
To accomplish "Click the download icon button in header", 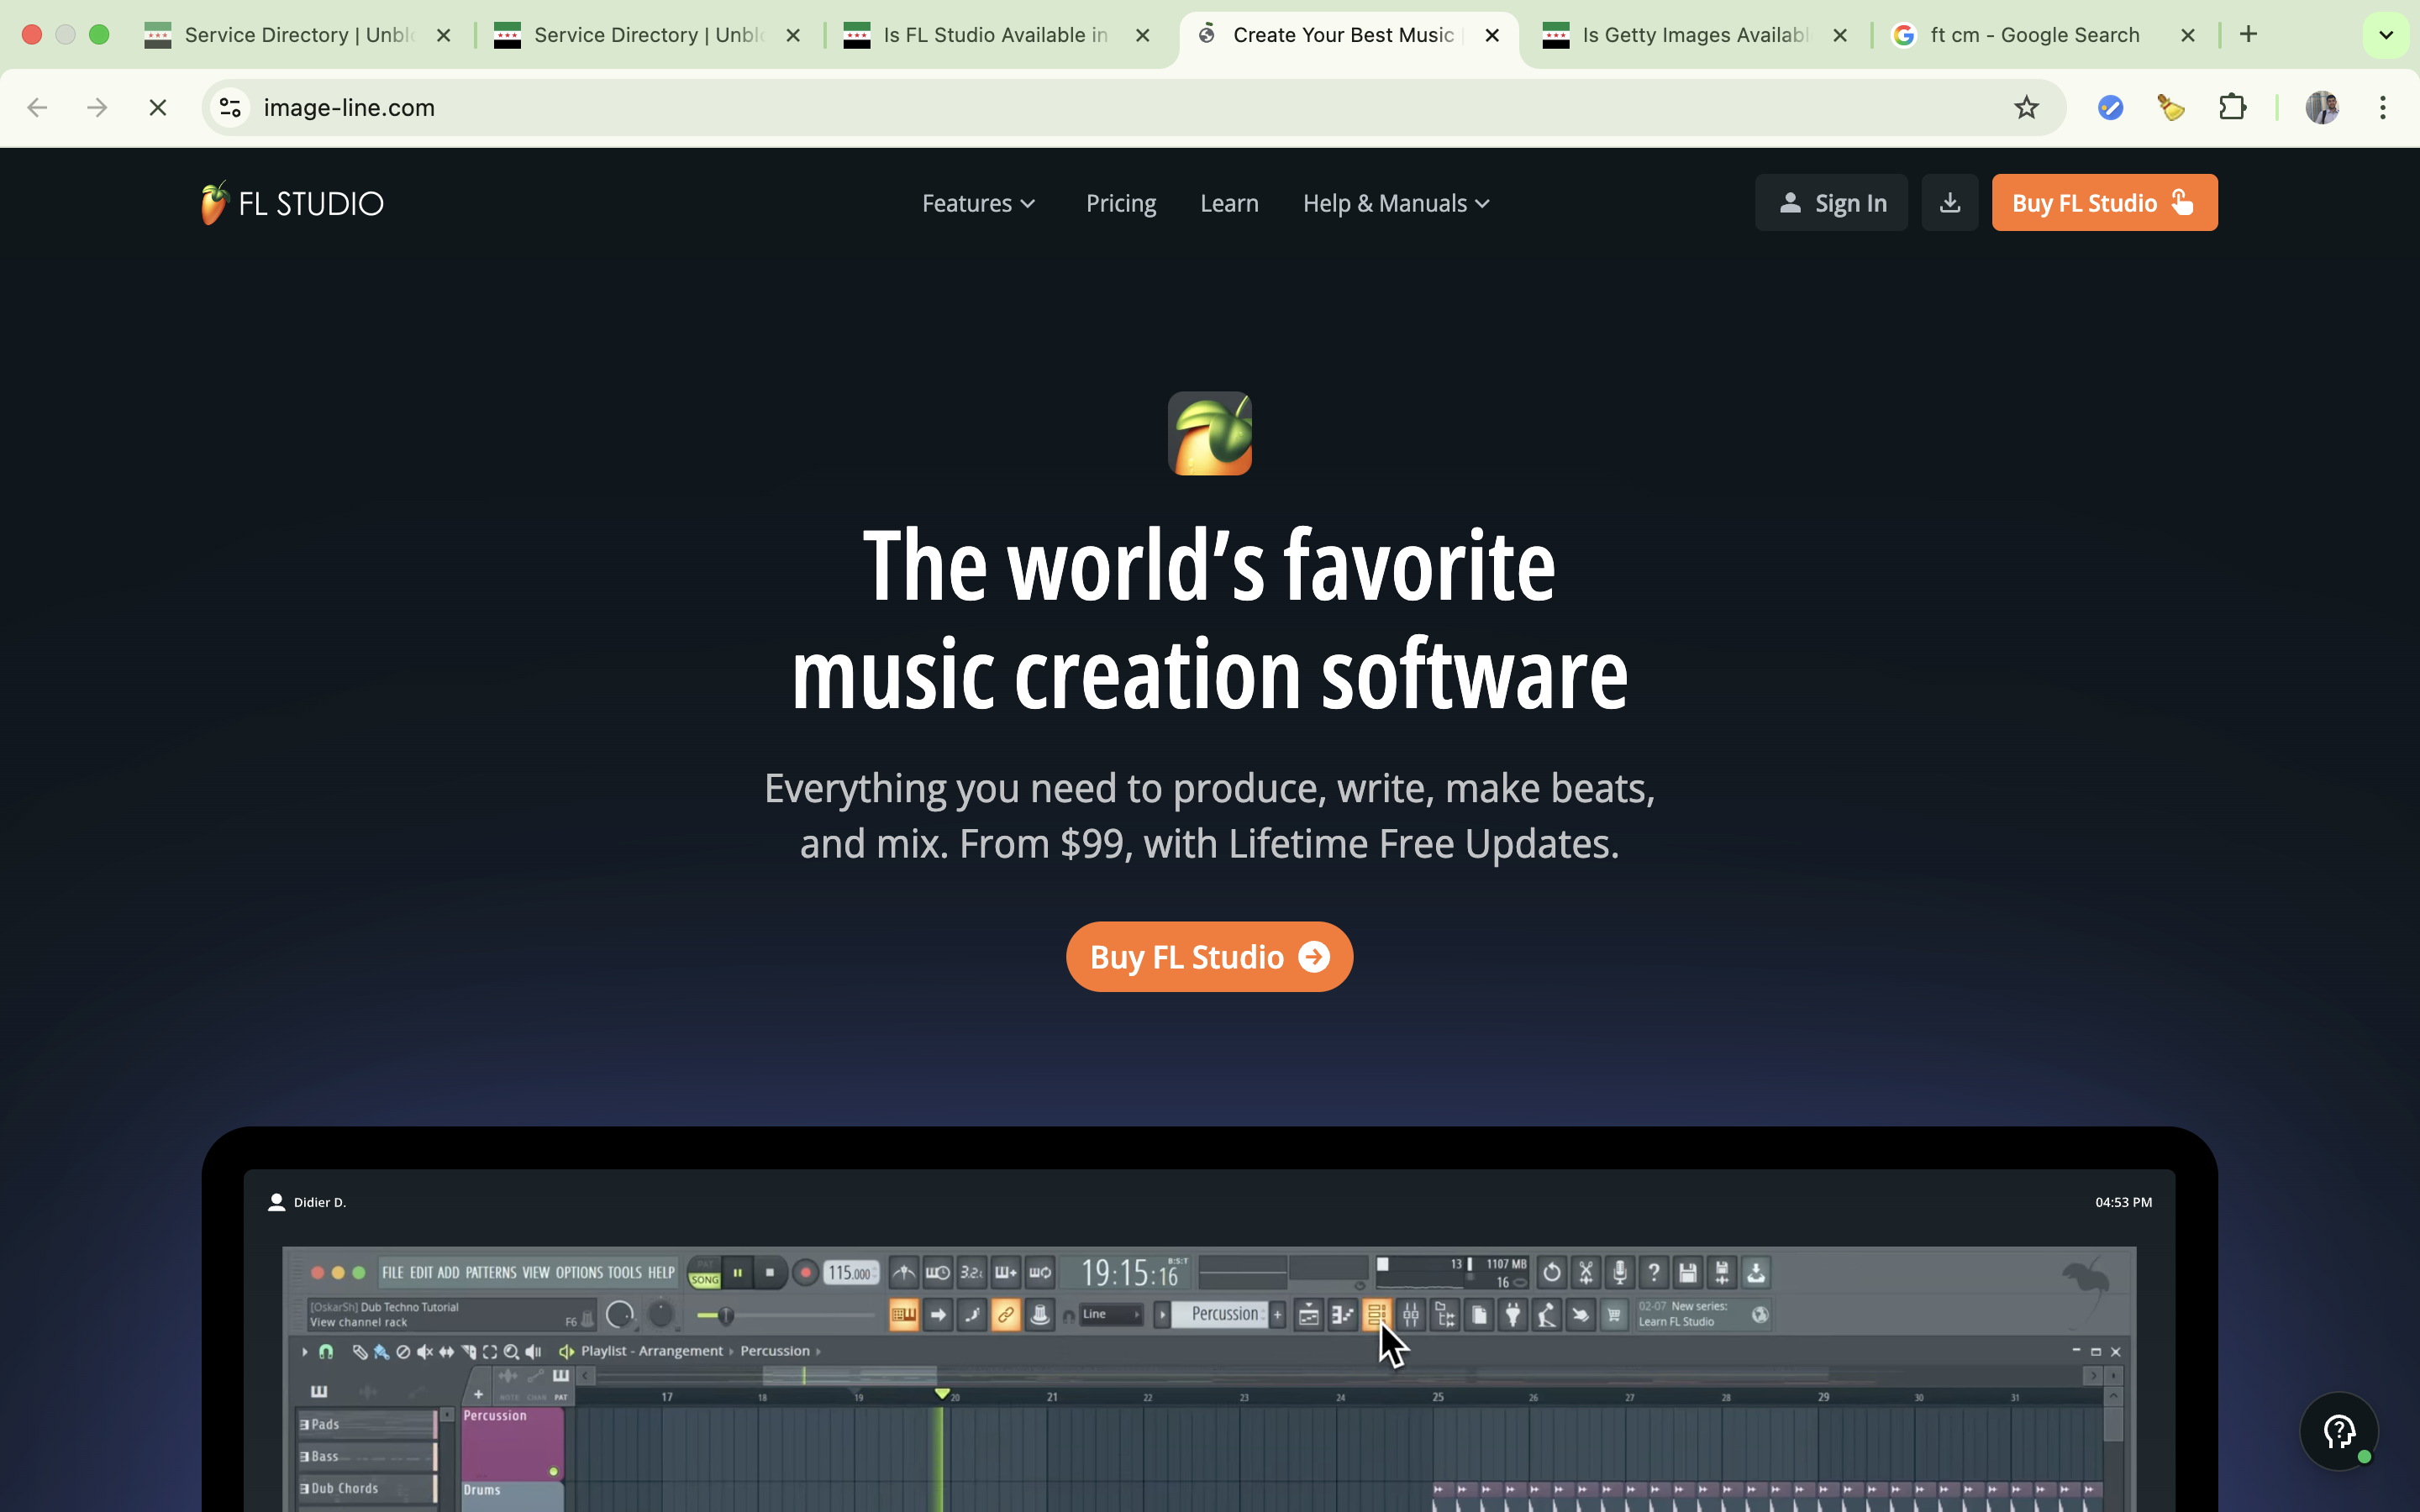I will 1949,203.
